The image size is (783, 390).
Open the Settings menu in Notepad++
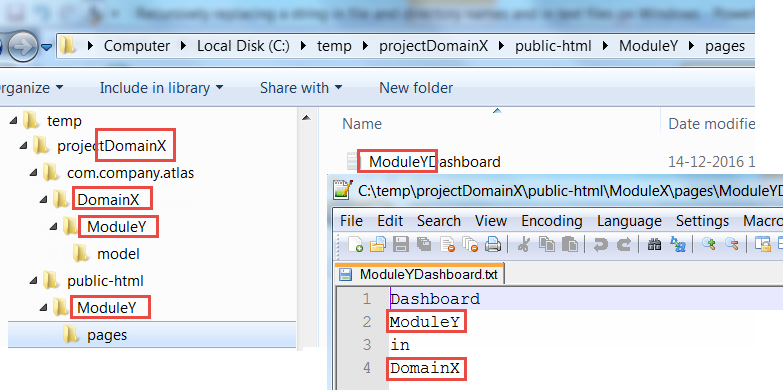[x=702, y=221]
